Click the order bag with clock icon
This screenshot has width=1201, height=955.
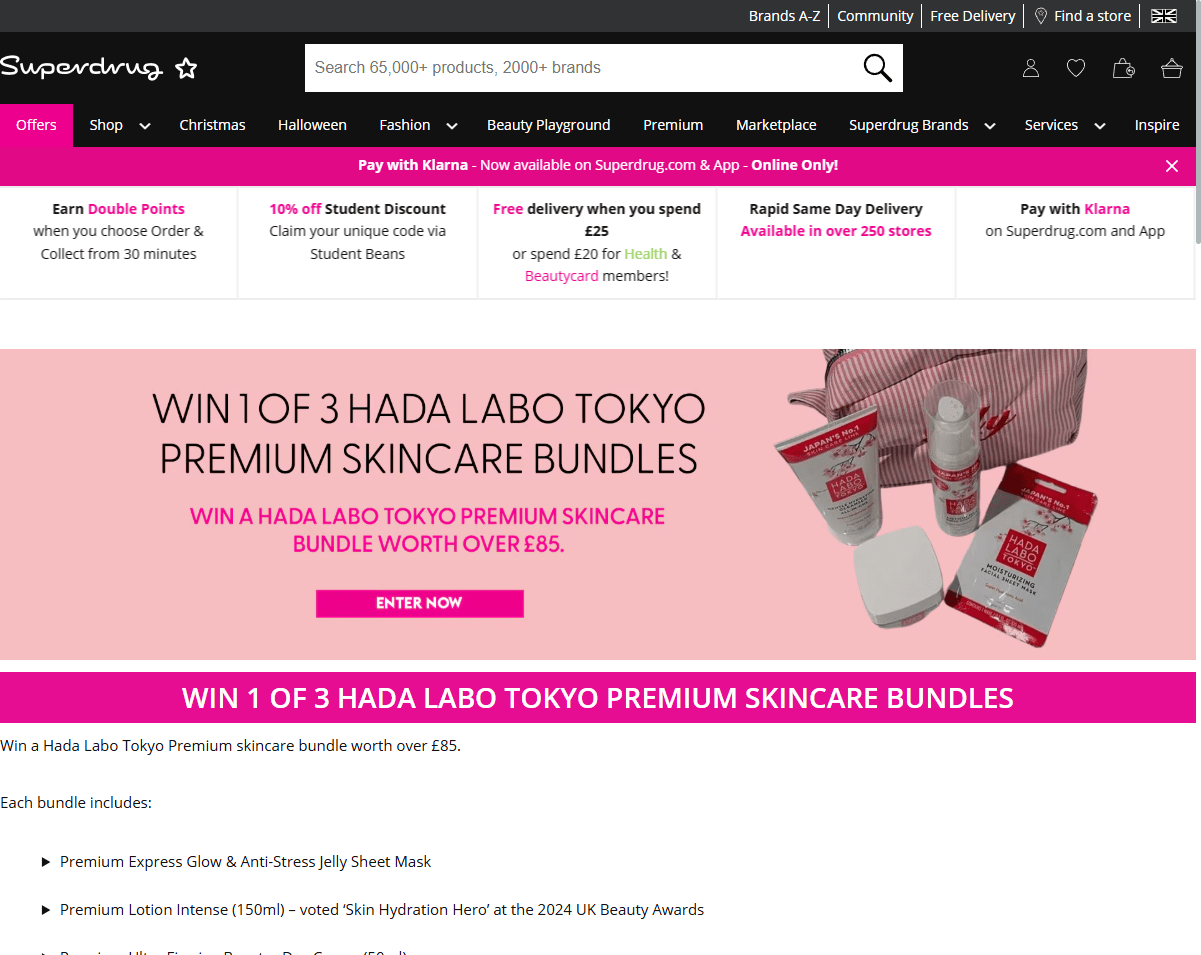[x=1124, y=68]
